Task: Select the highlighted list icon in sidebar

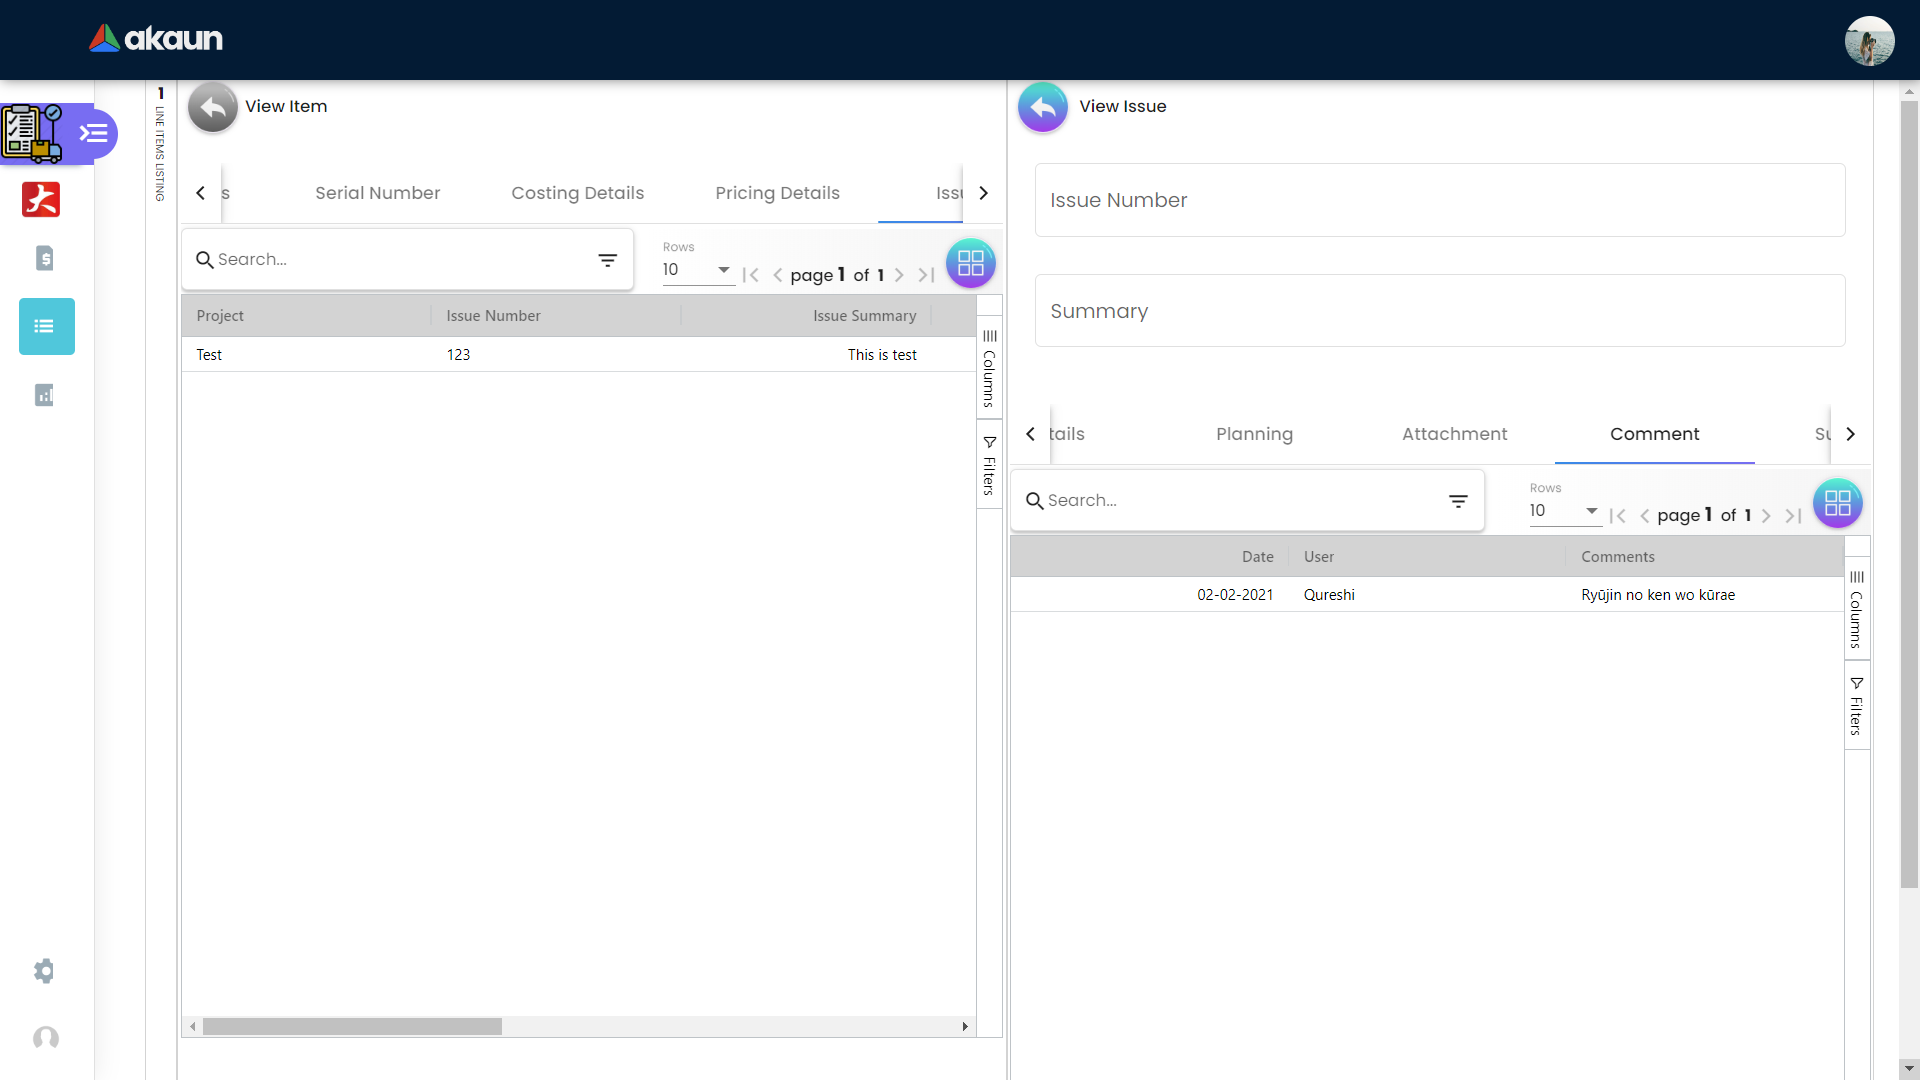Action: pyautogui.click(x=46, y=326)
